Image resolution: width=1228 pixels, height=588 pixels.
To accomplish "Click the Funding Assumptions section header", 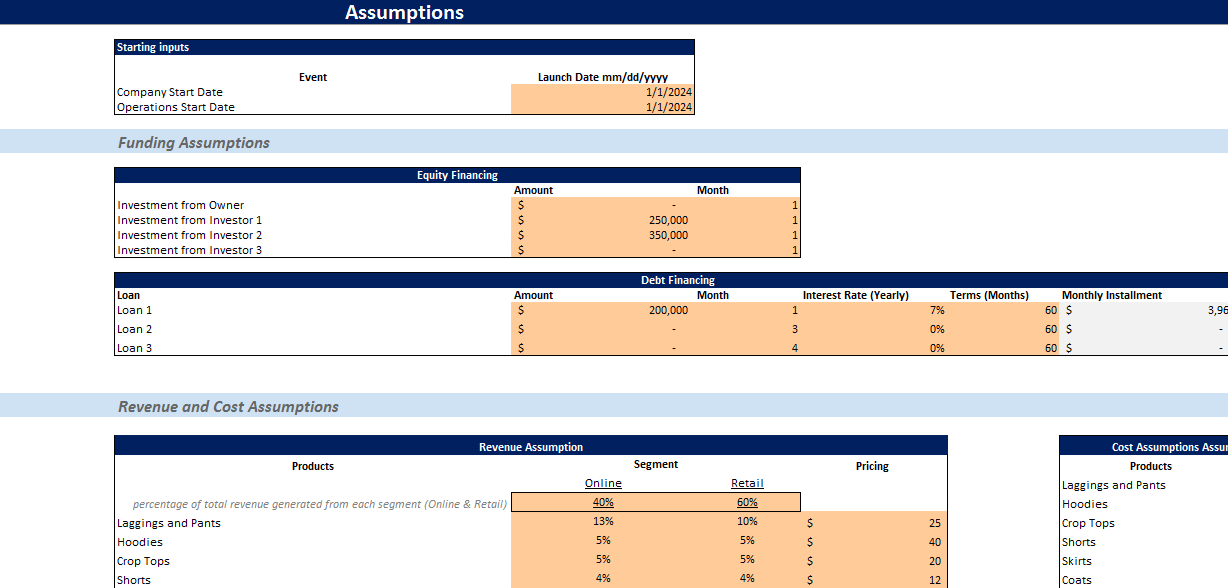I will pyautogui.click(x=194, y=142).
